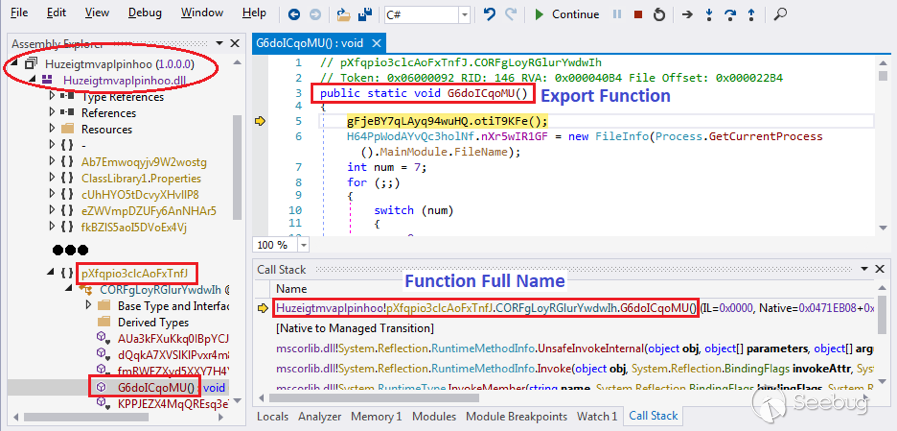The width and height of the screenshot is (897, 431).
Task: Stop debugging with the red square
Action: 638,15
